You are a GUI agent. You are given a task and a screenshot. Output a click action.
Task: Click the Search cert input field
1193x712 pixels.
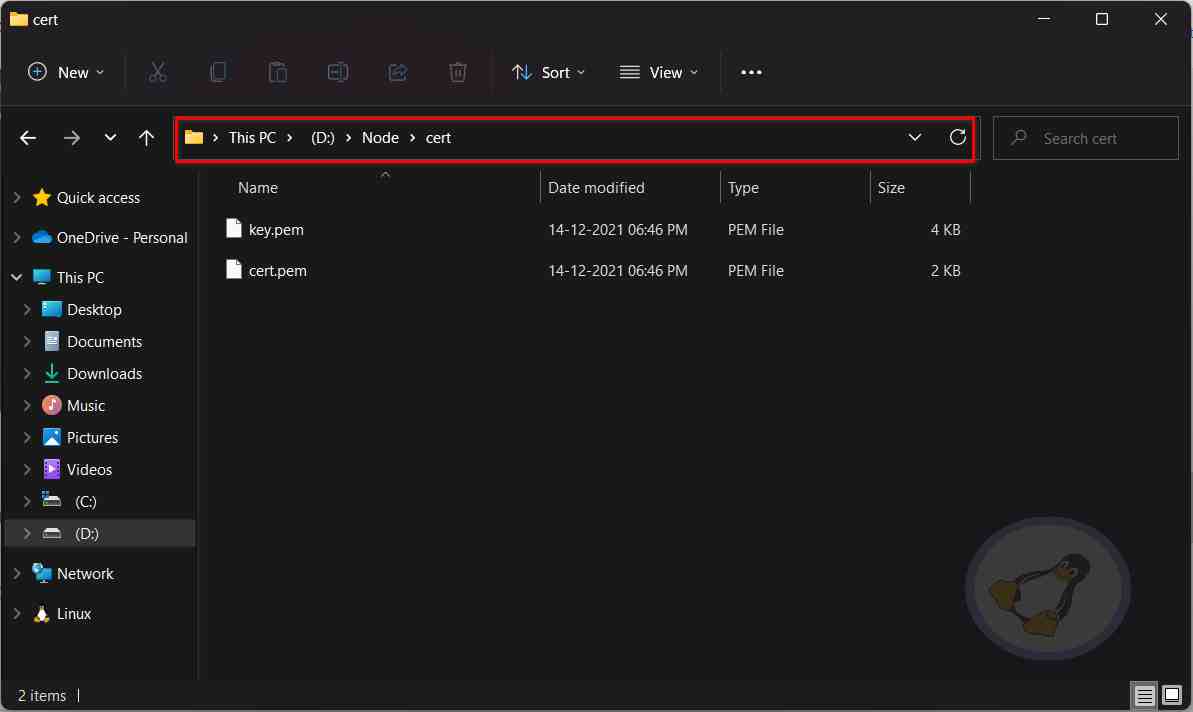pos(1086,138)
